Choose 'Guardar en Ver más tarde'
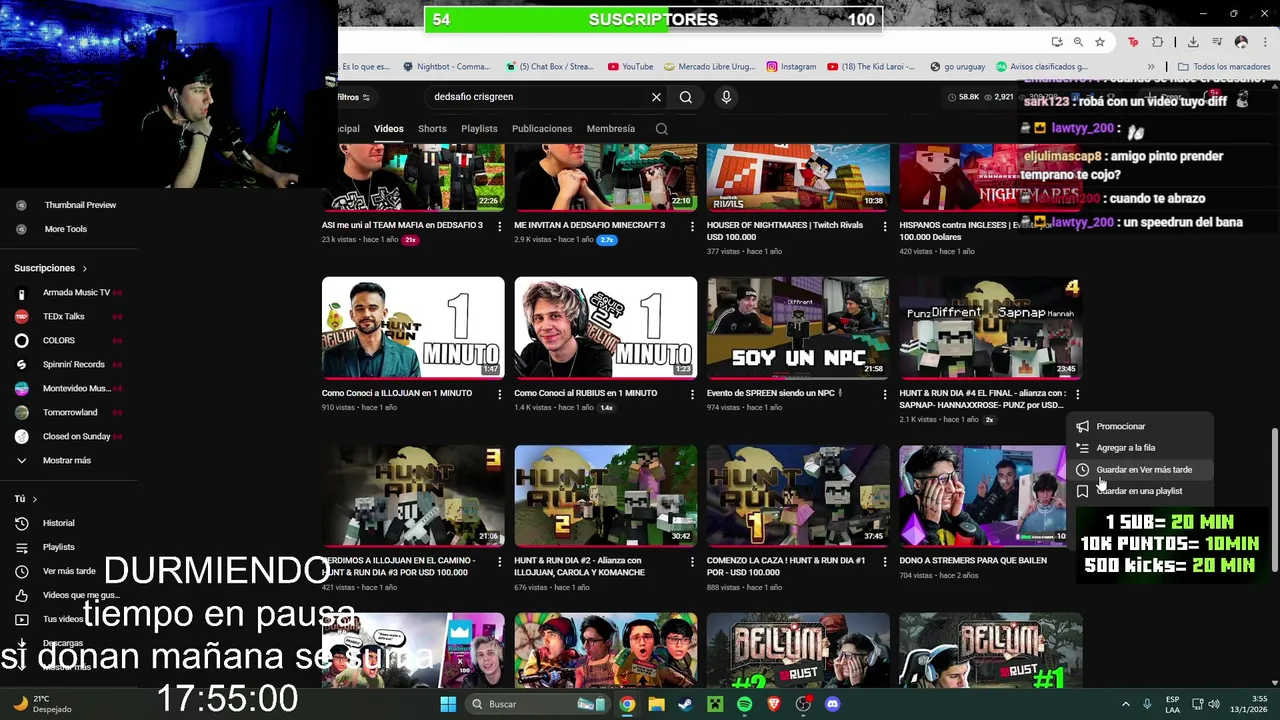 click(1138, 470)
